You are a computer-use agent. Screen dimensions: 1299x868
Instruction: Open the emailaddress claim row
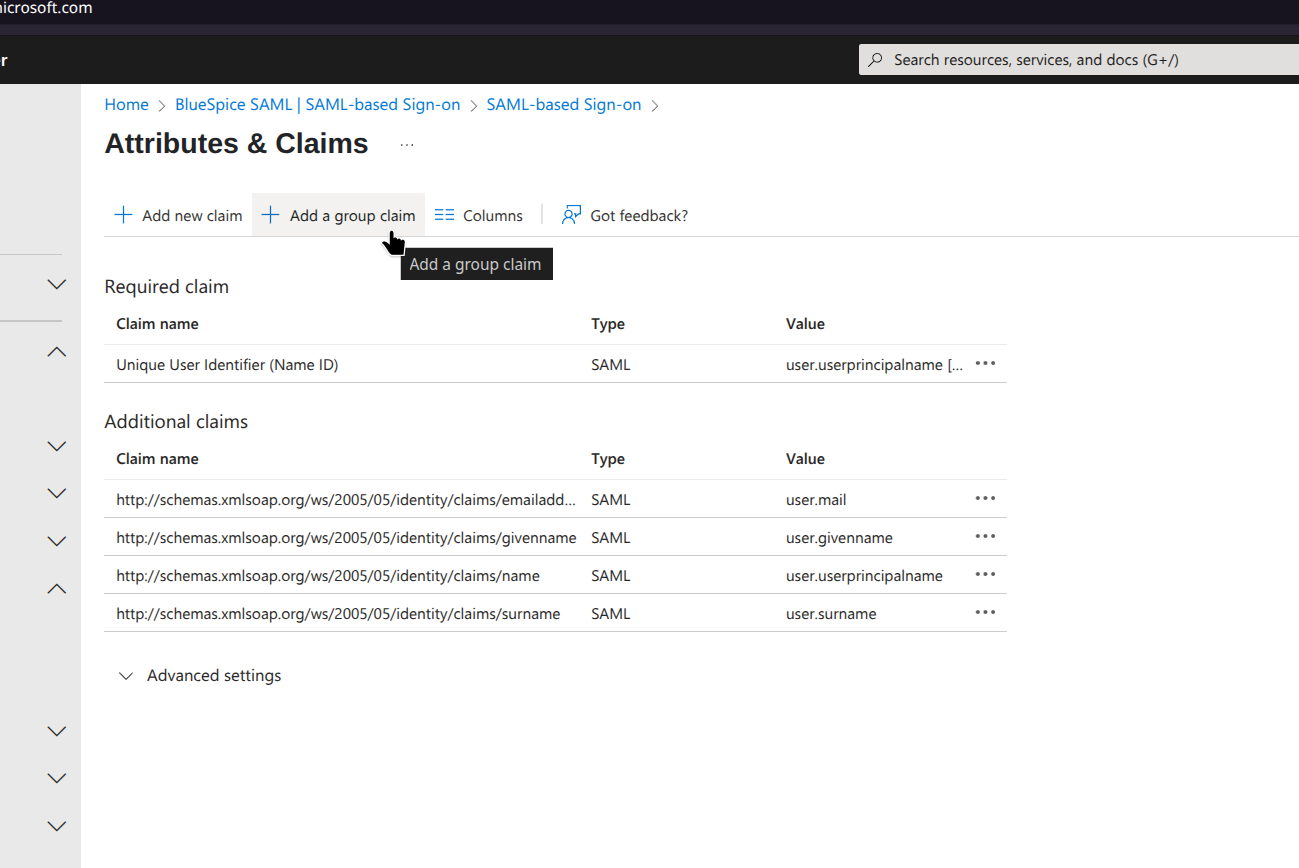(345, 499)
